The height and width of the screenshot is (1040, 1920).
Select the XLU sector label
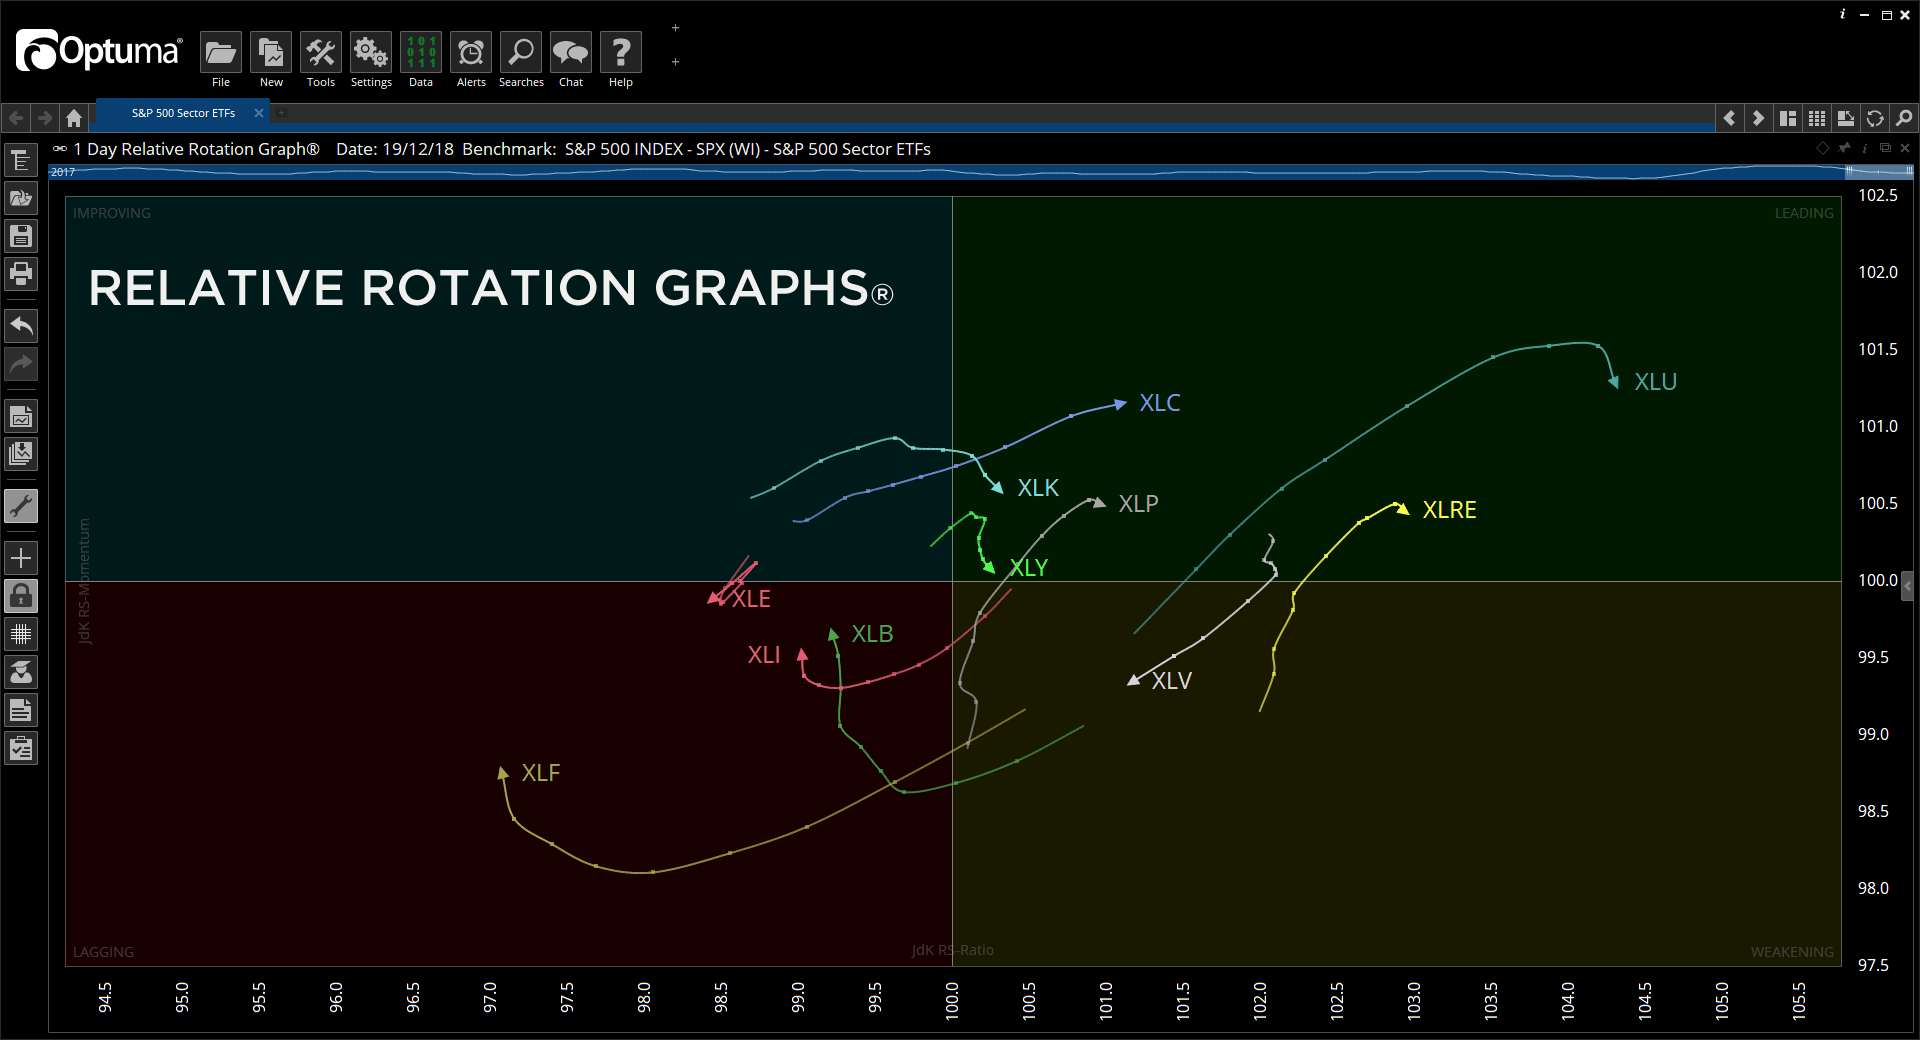pyautogui.click(x=1656, y=381)
